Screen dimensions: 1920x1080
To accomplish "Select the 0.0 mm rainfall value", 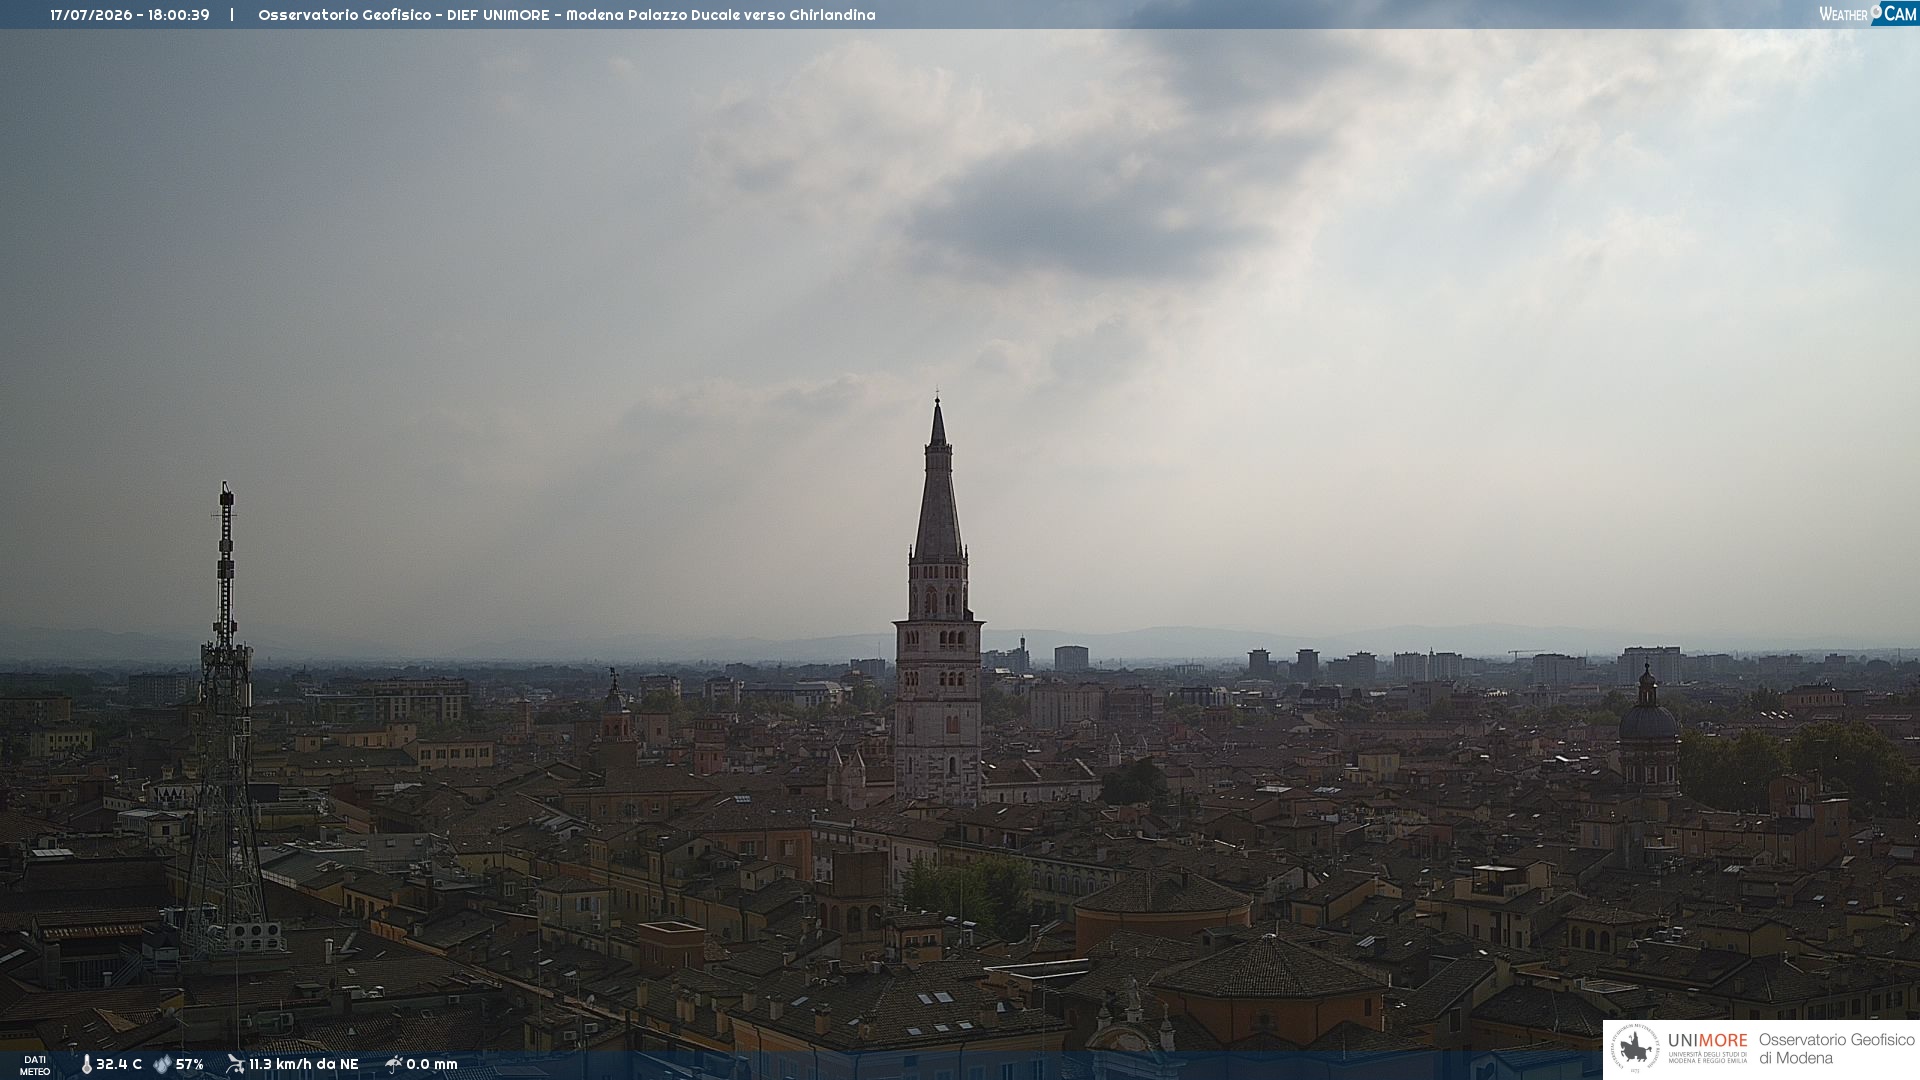I will pos(432,1065).
